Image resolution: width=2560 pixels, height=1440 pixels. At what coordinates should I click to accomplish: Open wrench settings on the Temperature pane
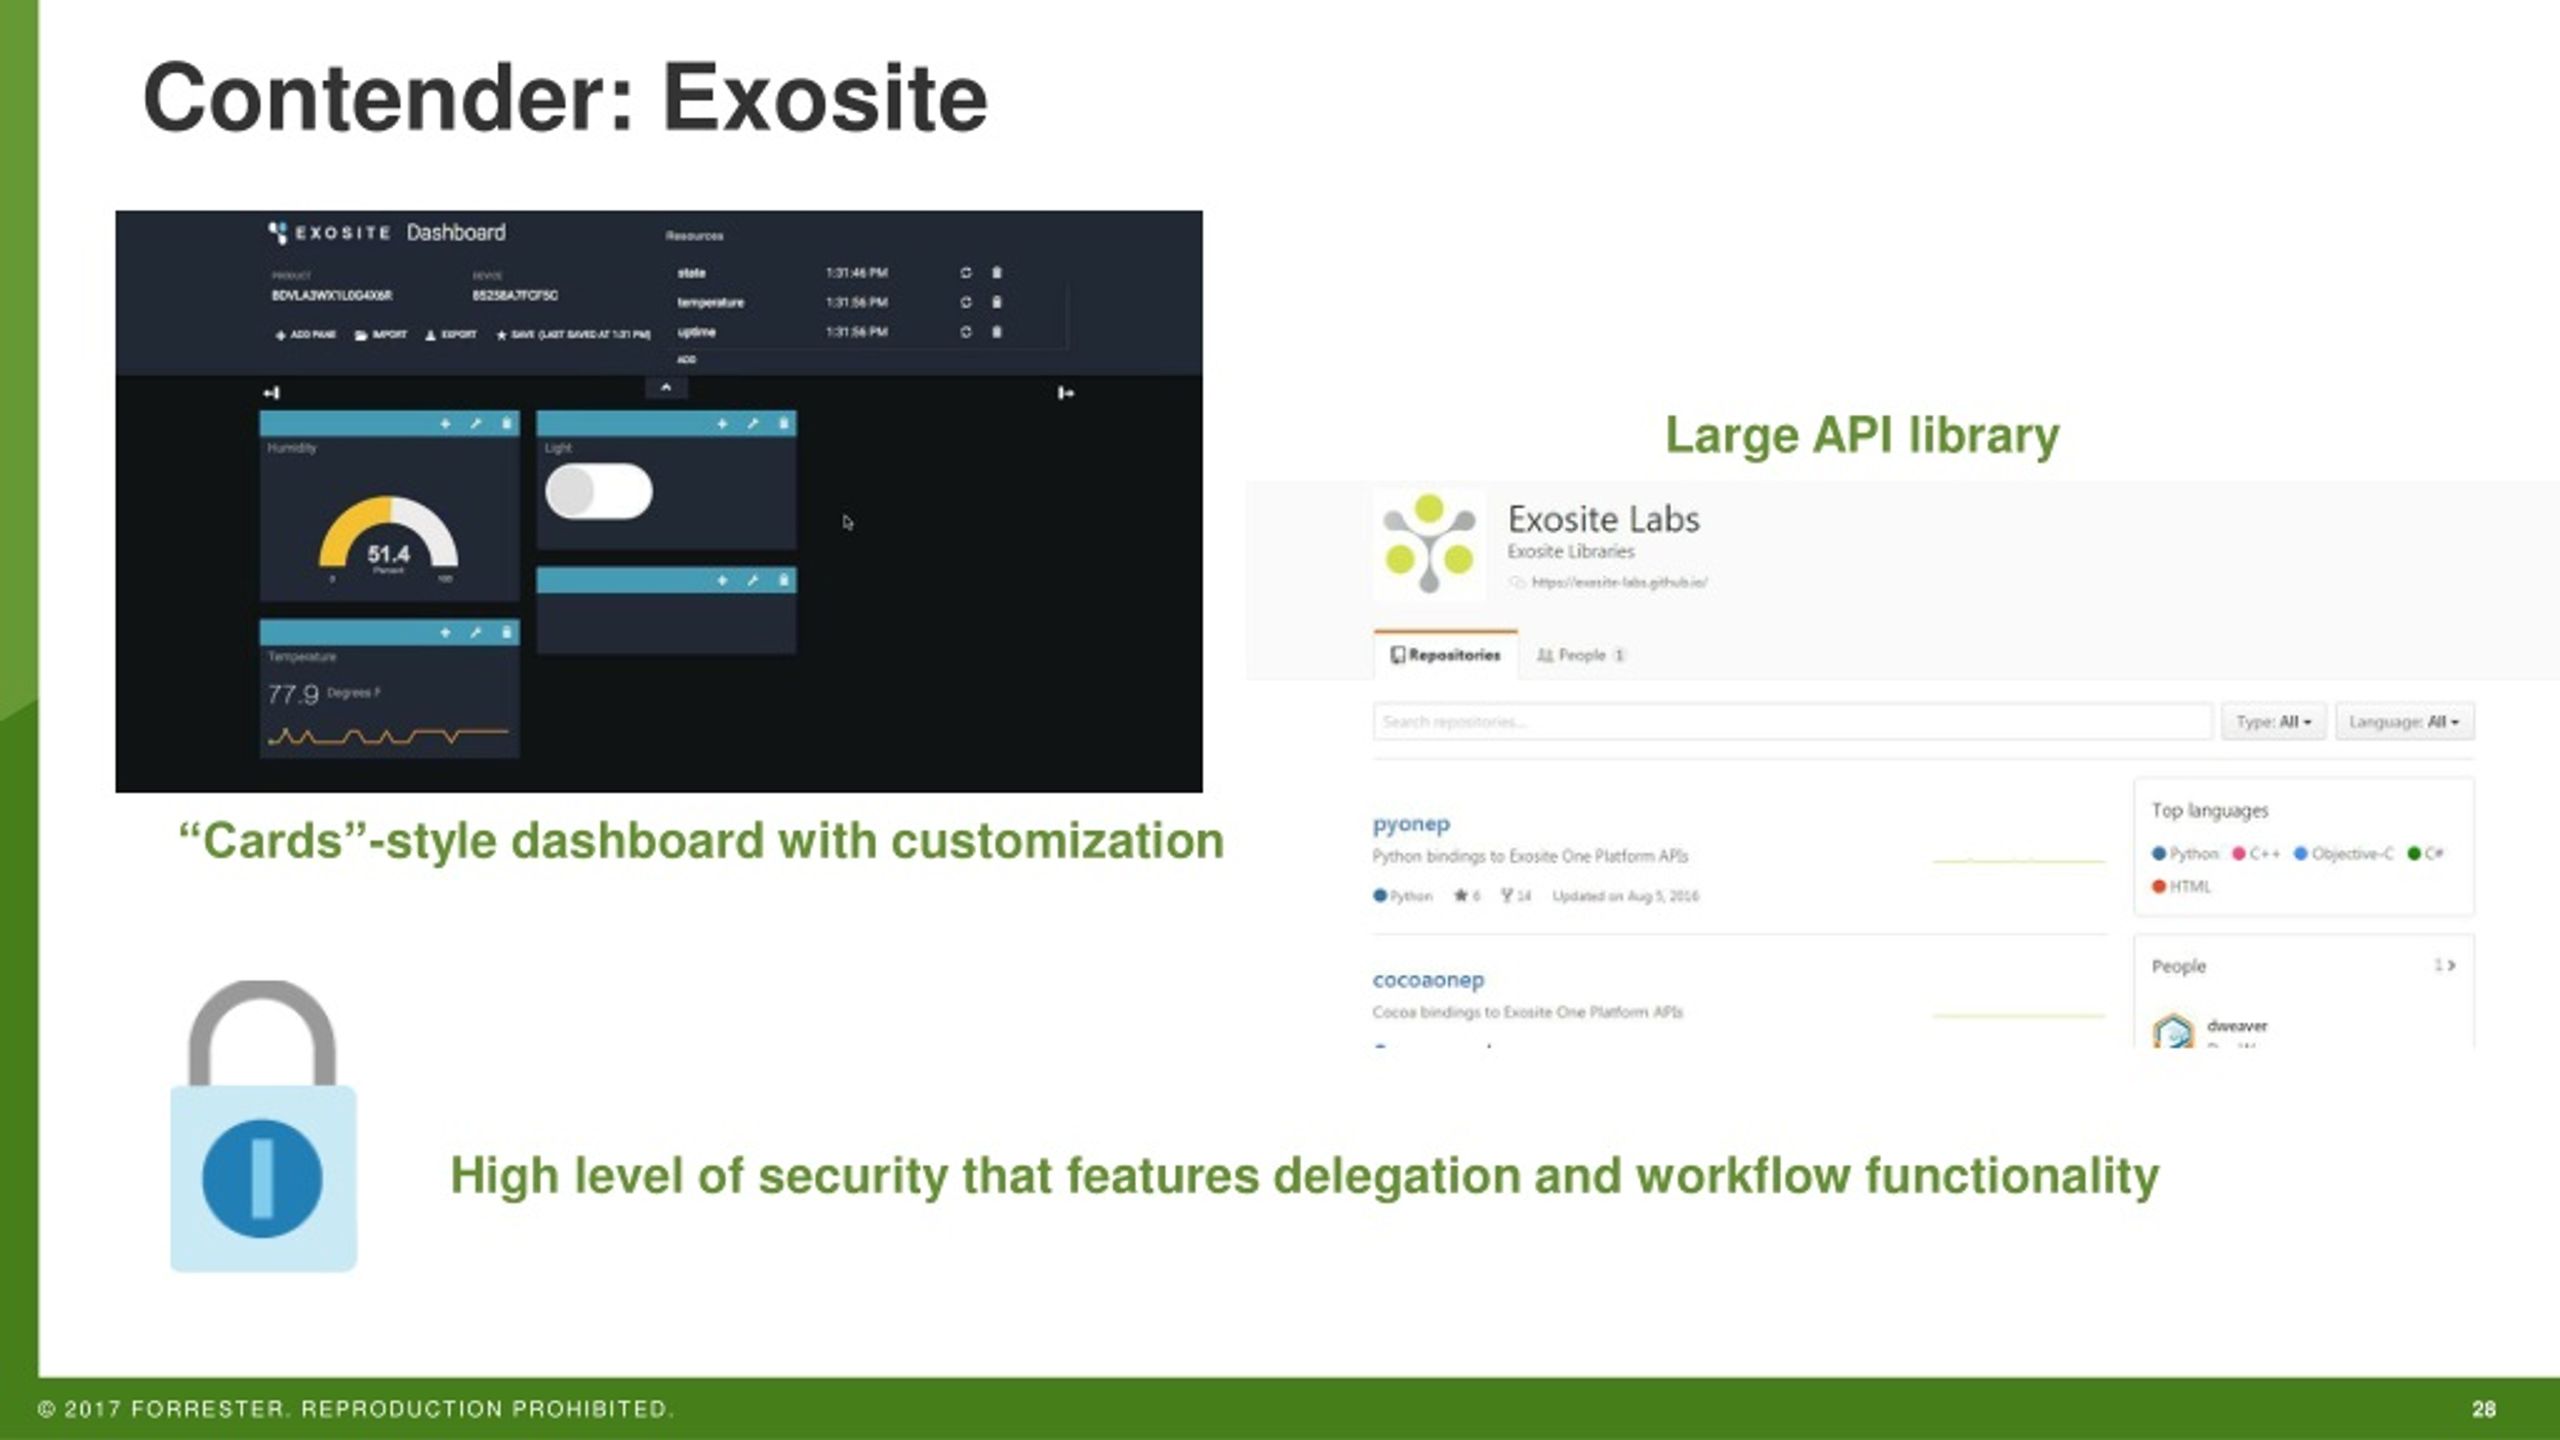pos(475,632)
